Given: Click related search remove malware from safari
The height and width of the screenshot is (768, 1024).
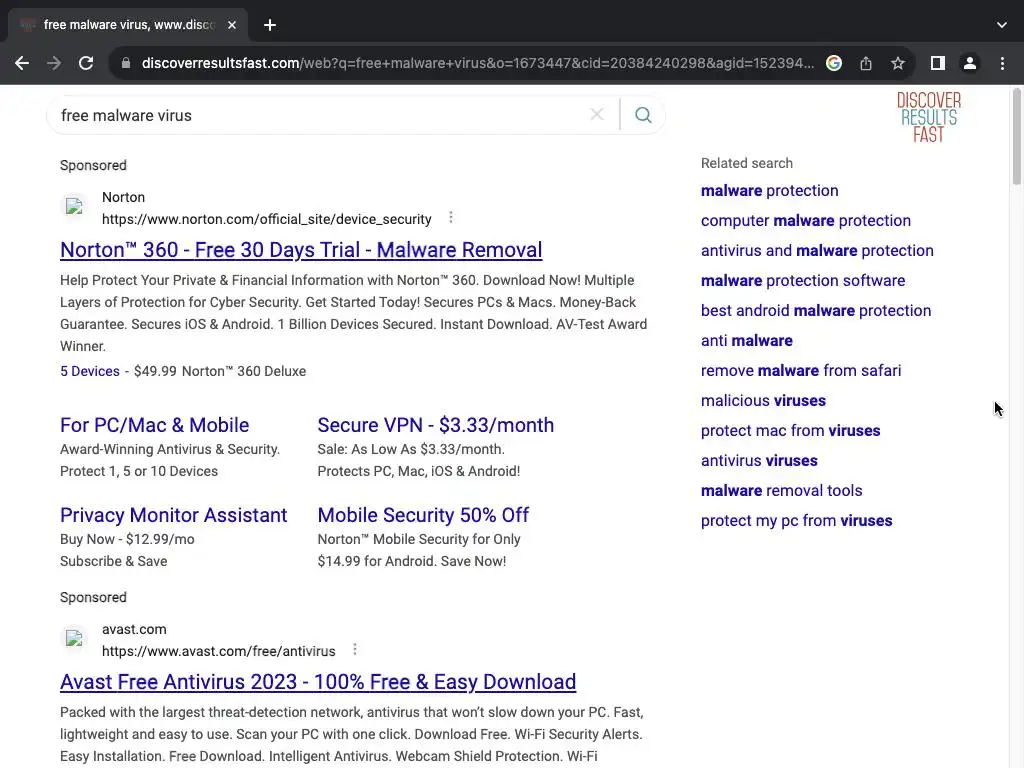Looking at the screenshot, I should tap(801, 371).
